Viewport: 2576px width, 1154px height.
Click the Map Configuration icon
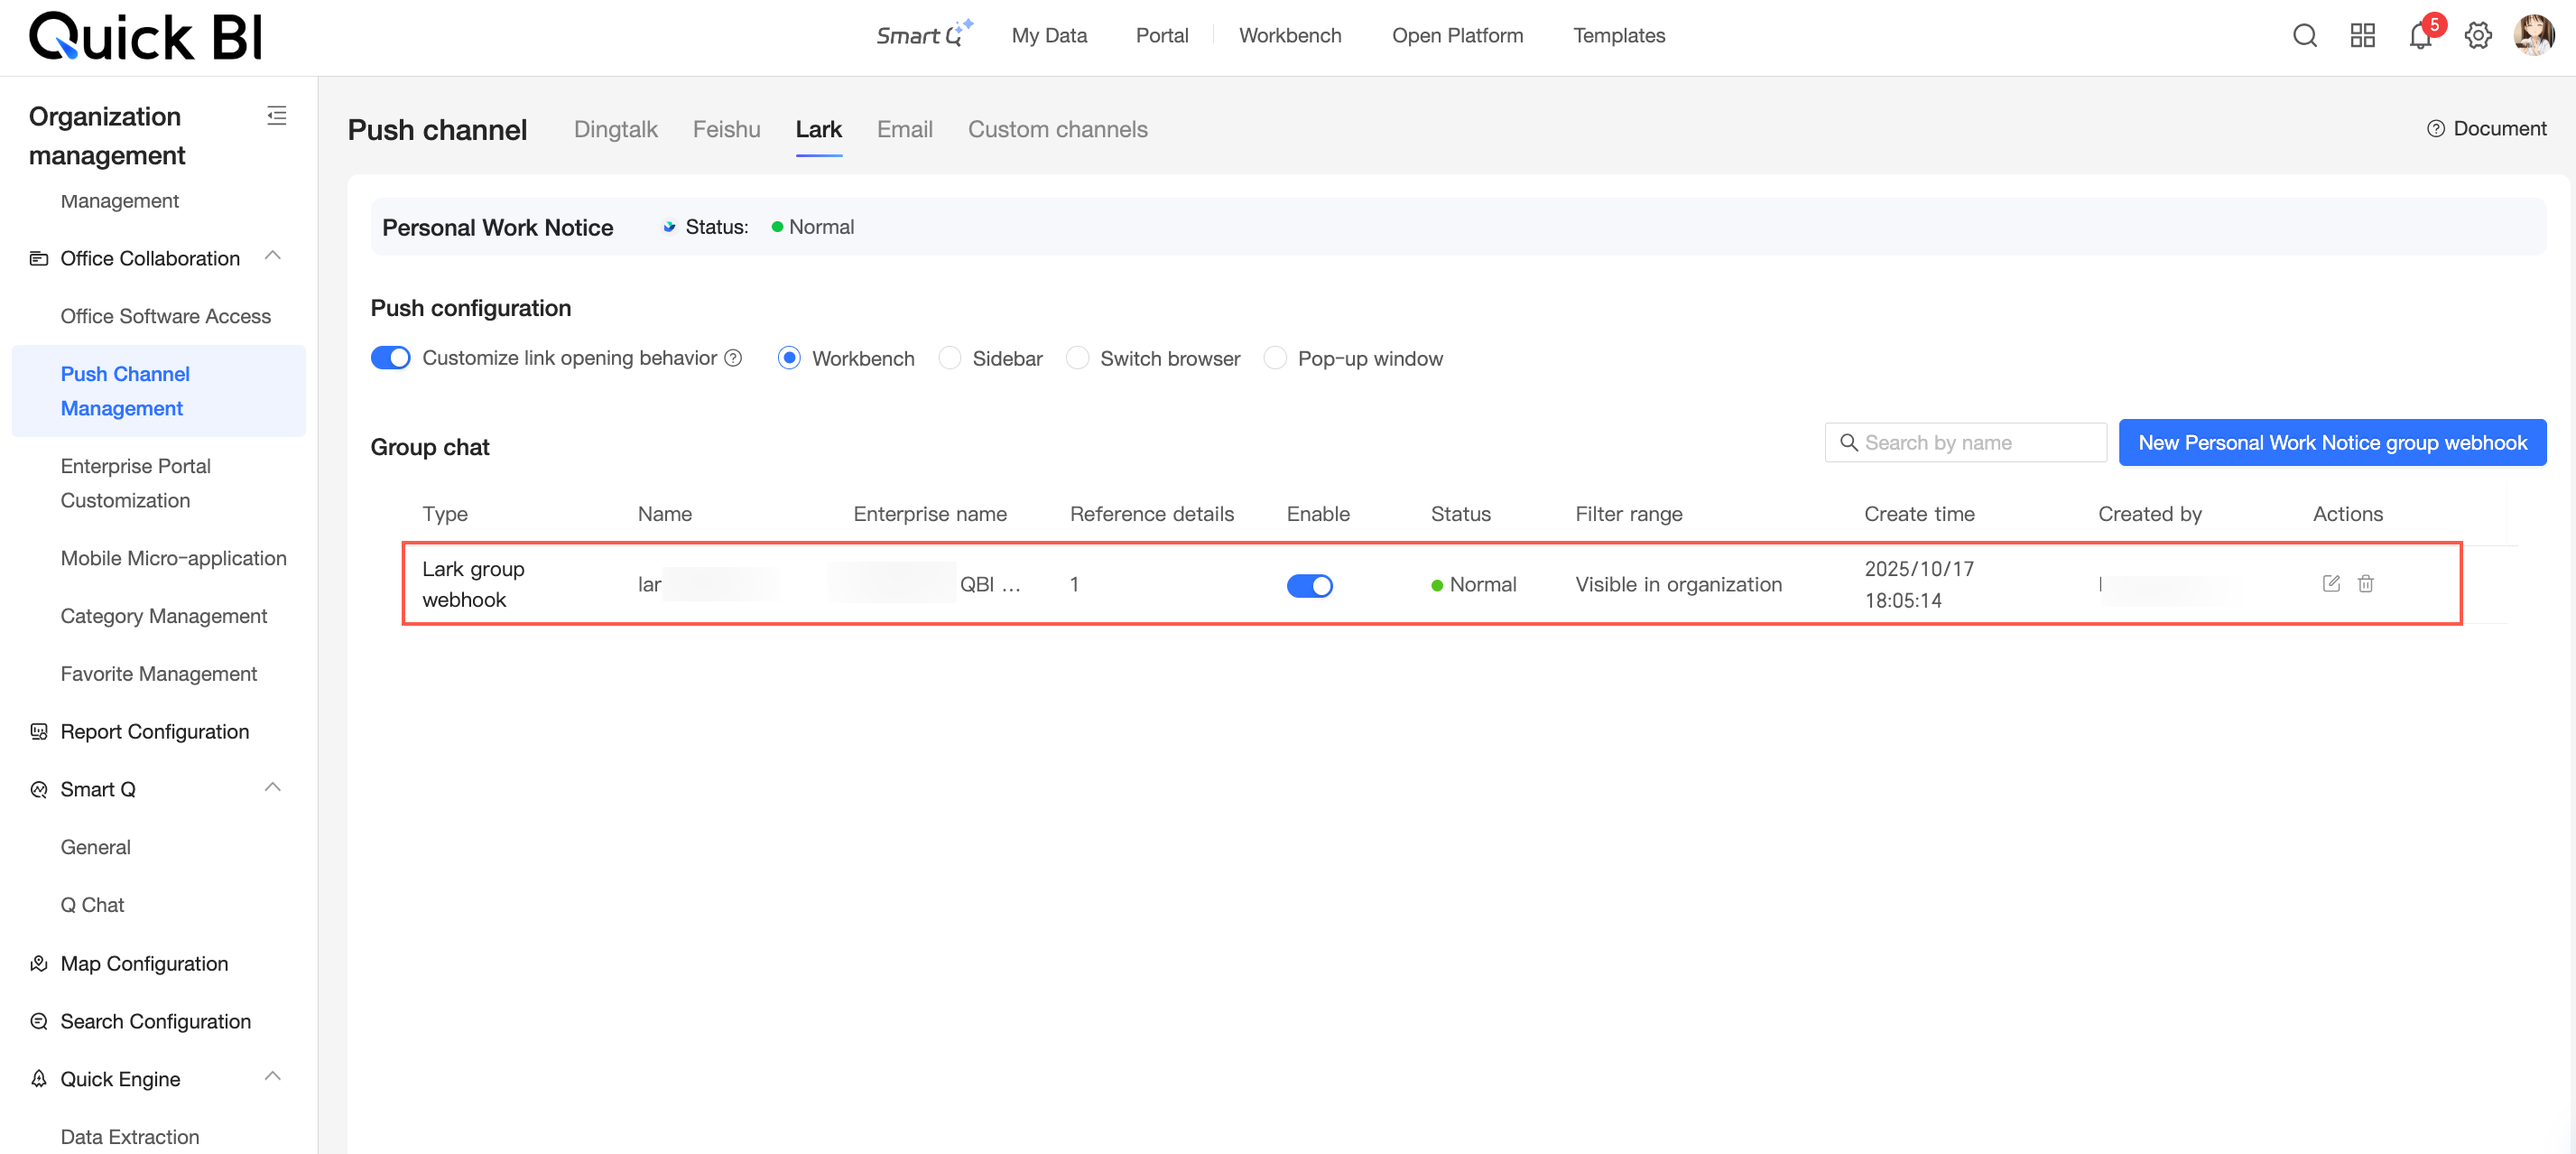pos(39,964)
